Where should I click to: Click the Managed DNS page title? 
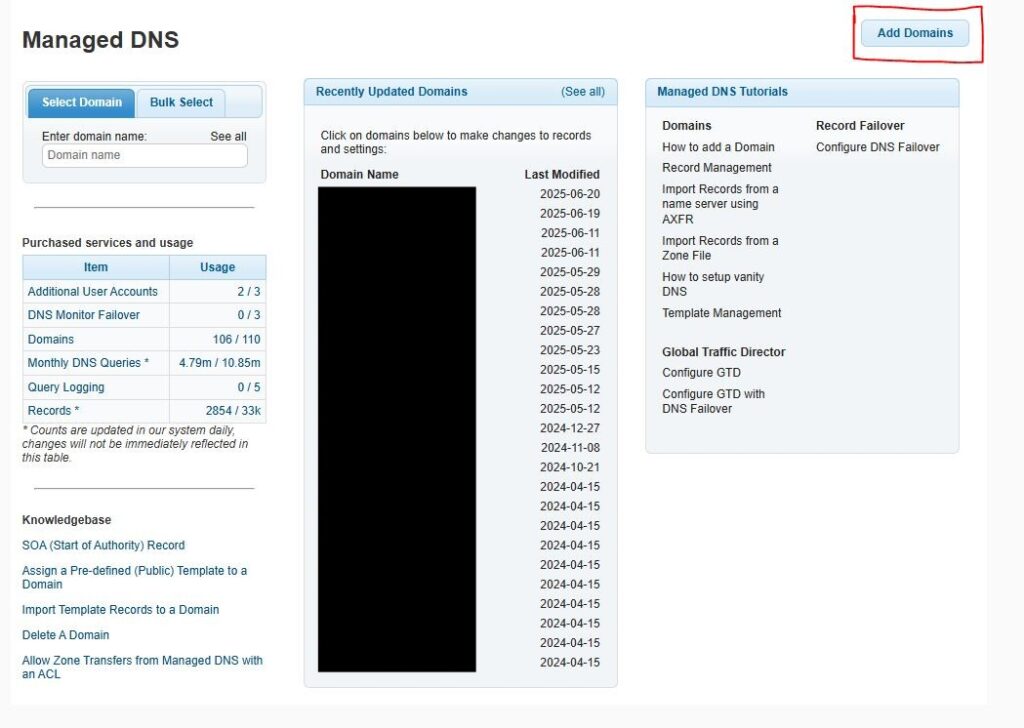point(101,40)
